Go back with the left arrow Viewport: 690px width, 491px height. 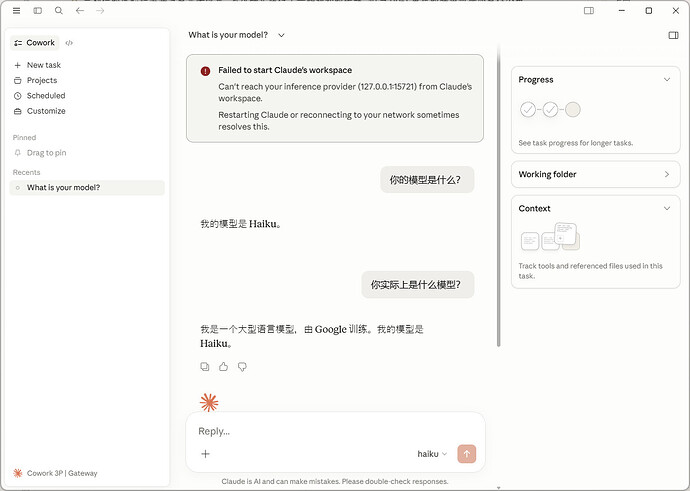(x=80, y=11)
